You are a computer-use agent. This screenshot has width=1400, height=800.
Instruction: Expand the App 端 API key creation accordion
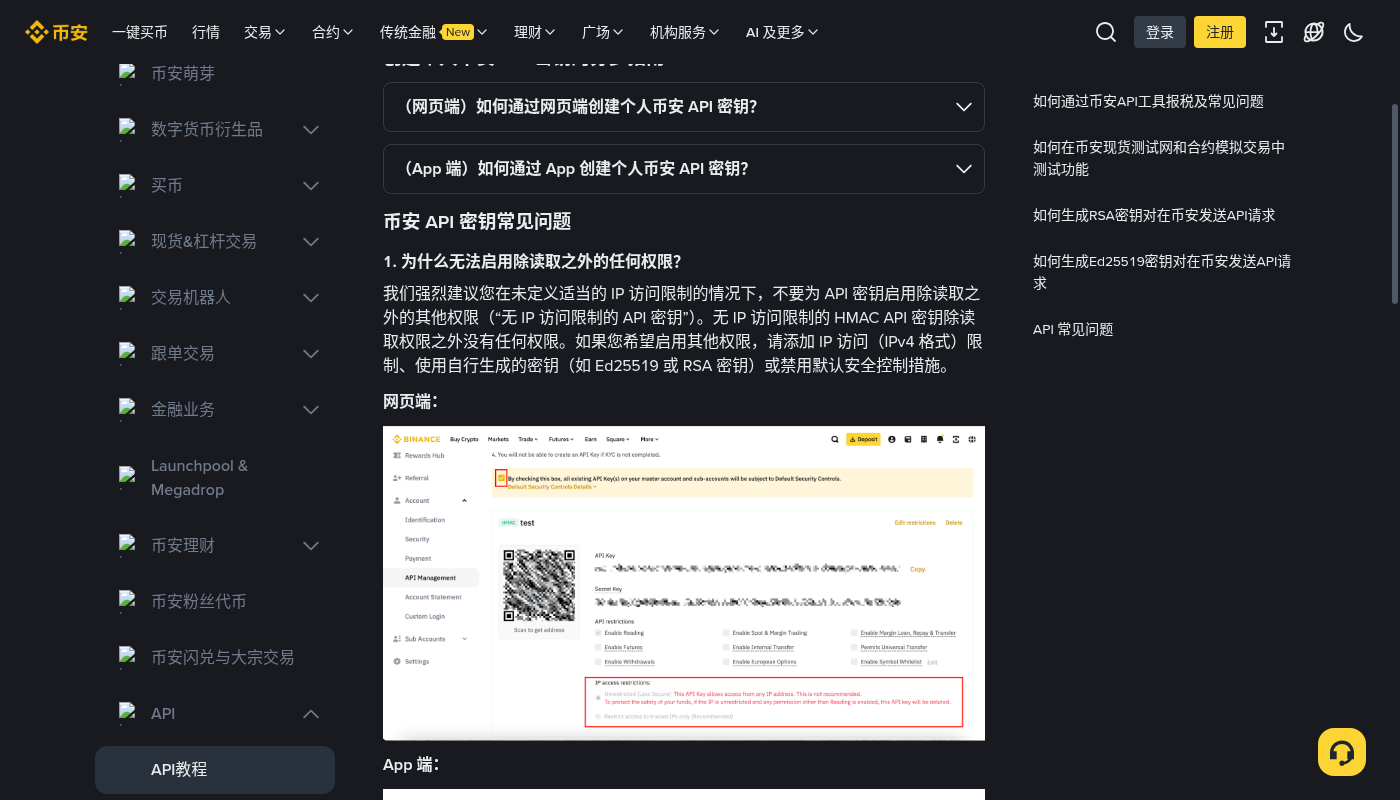pos(684,169)
